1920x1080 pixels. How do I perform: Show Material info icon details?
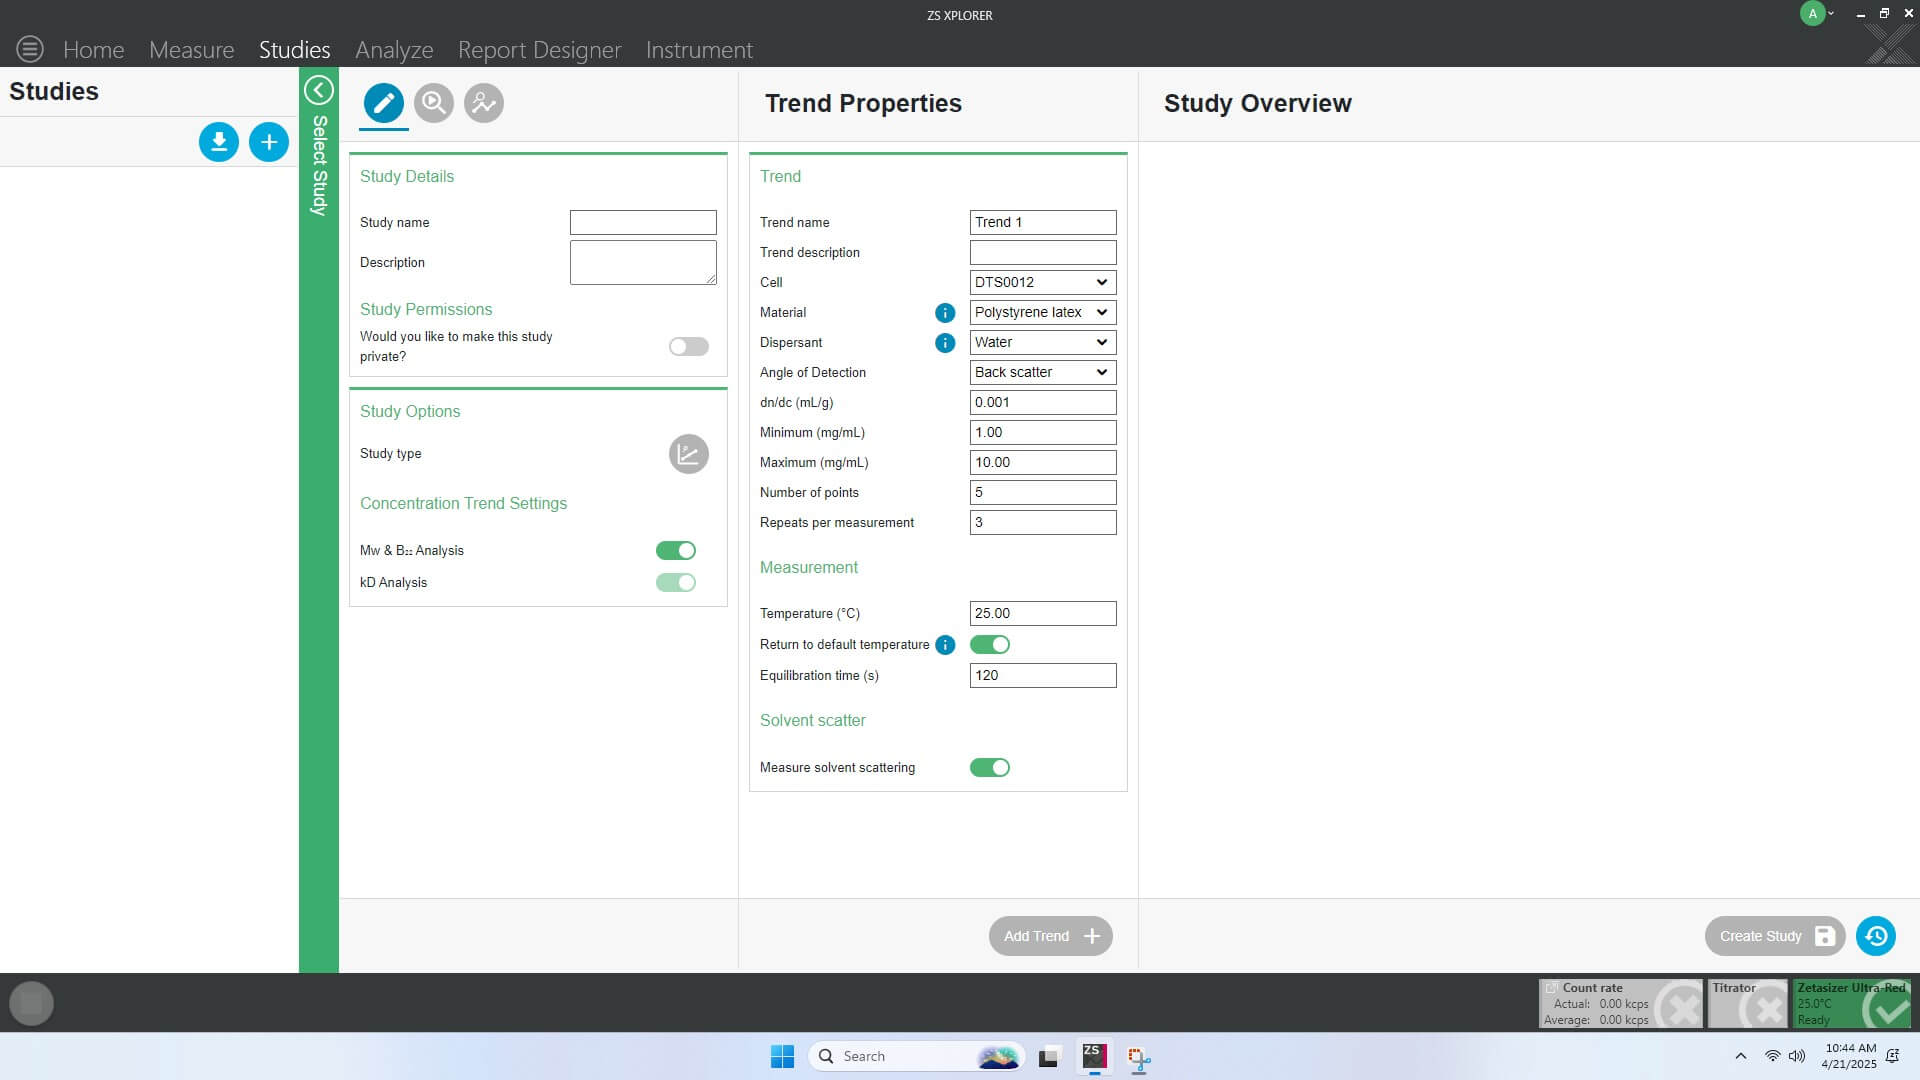click(x=945, y=313)
